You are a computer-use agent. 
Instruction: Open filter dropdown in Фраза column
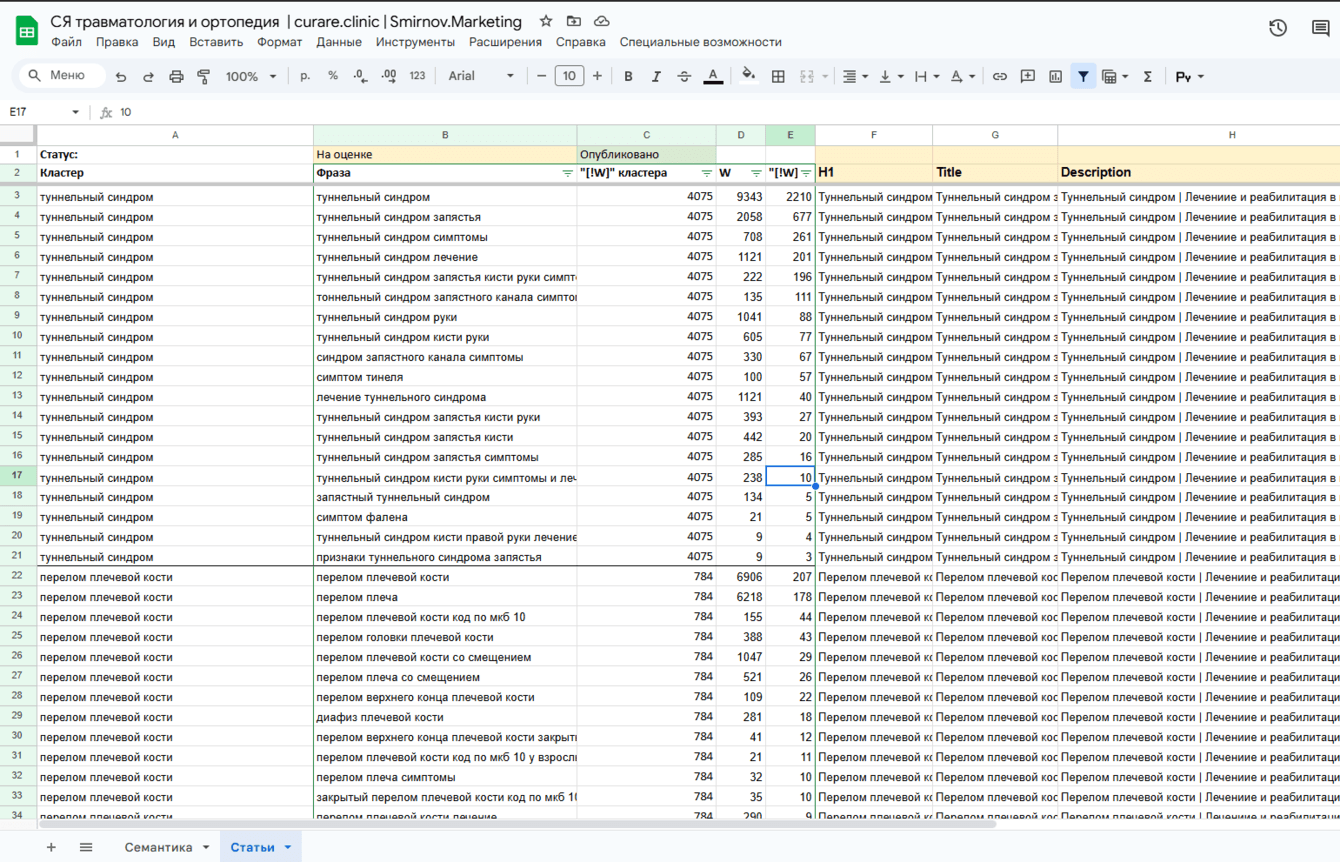click(567, 173)
